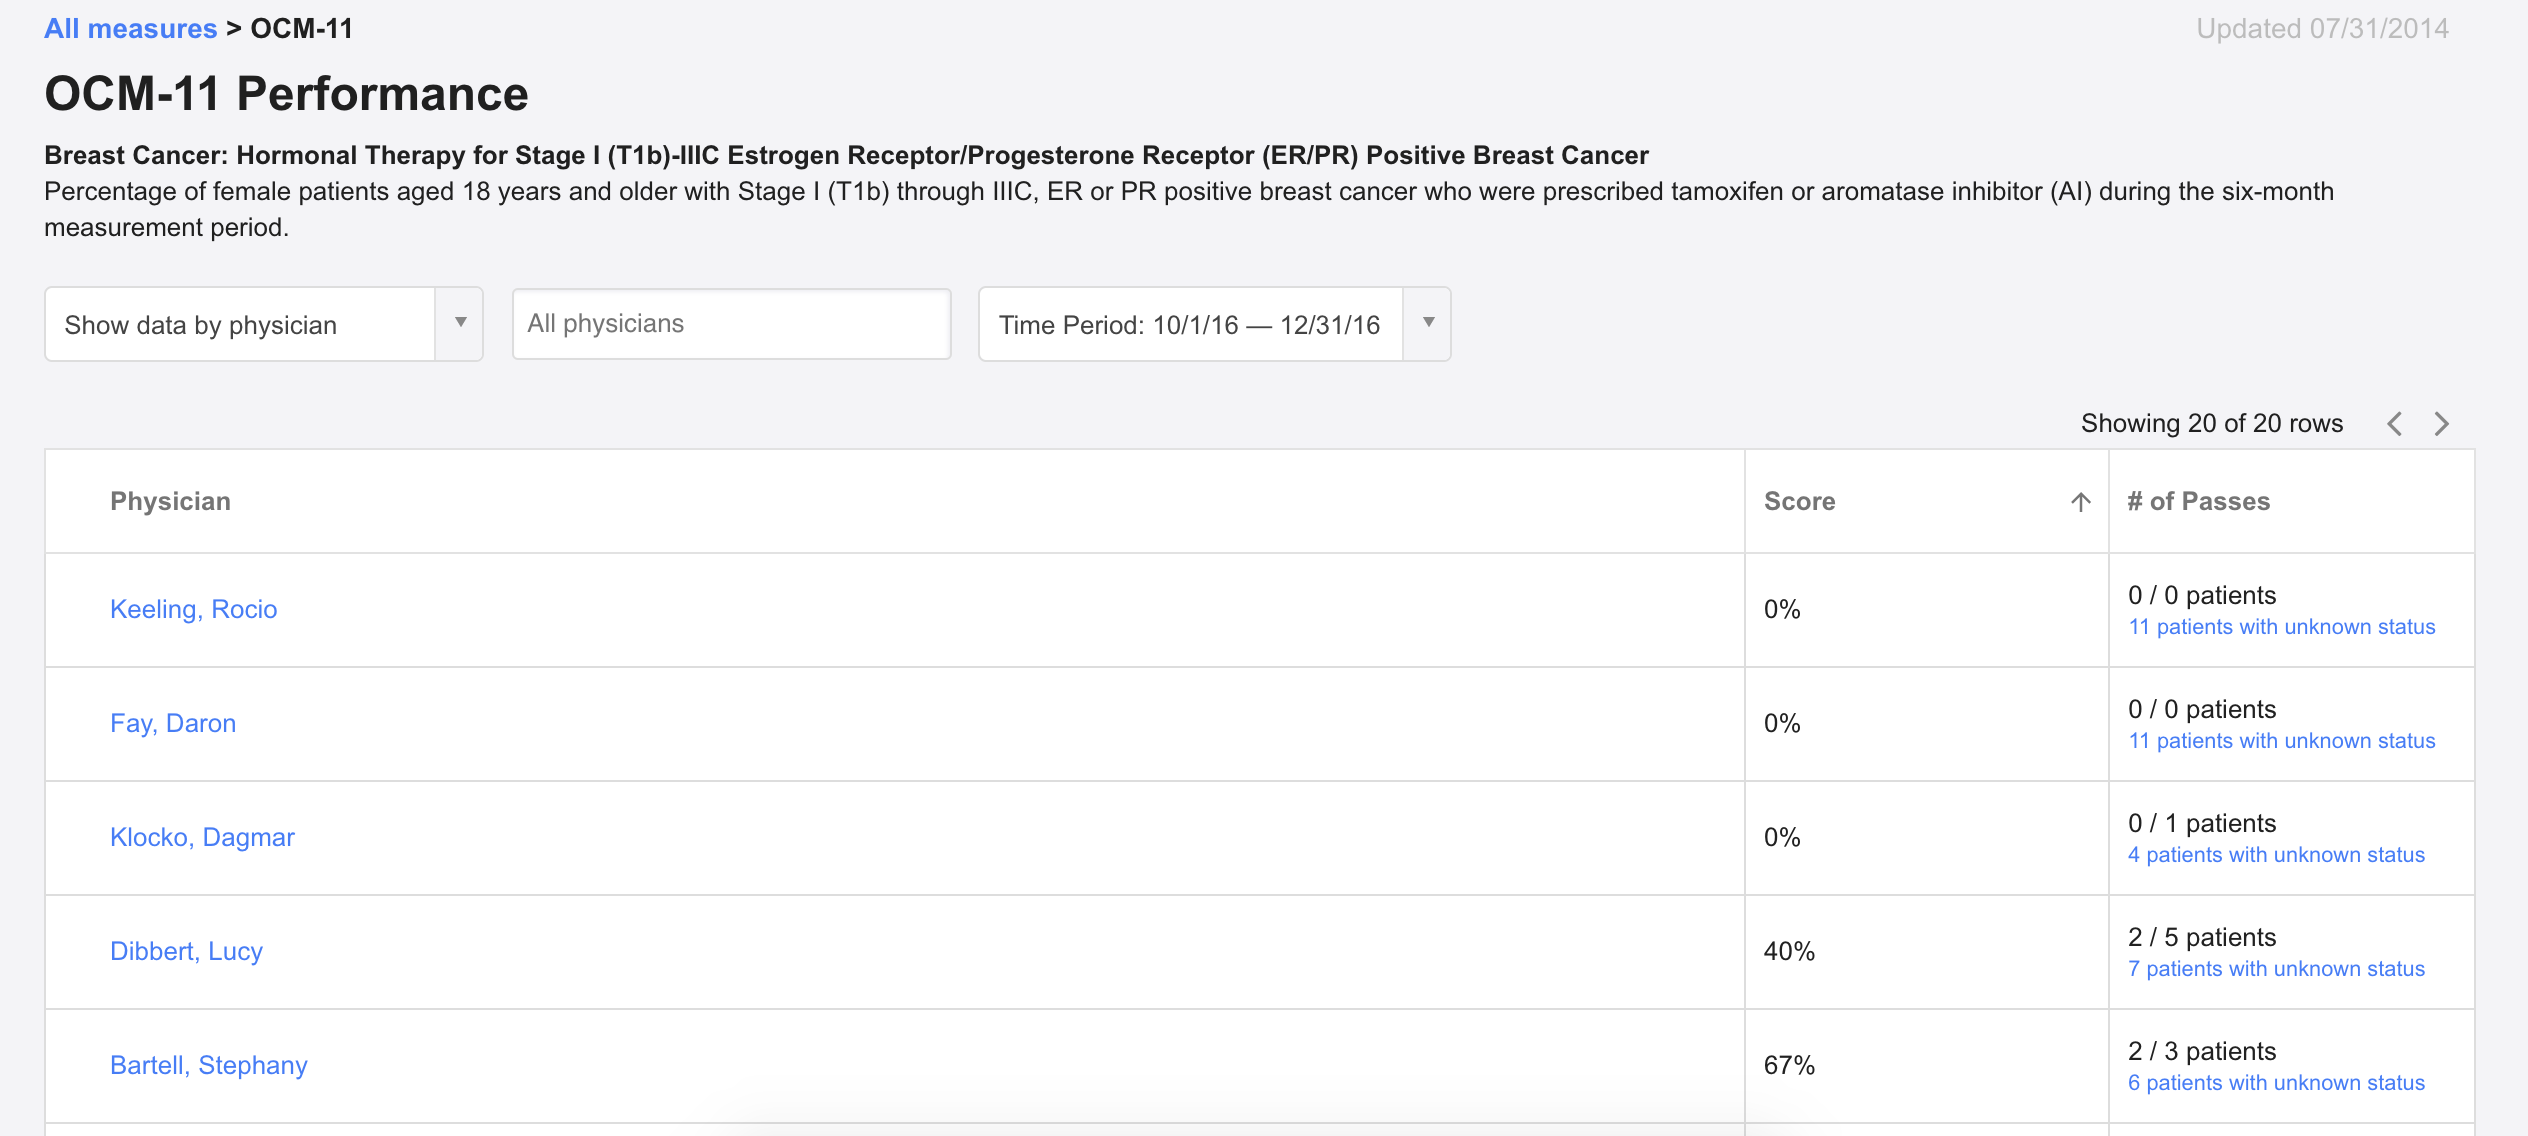Open physician Dibbert, Lucy
This screenshot has width=2528, height=1136.
pyautogui.click(x=186, y=951)
